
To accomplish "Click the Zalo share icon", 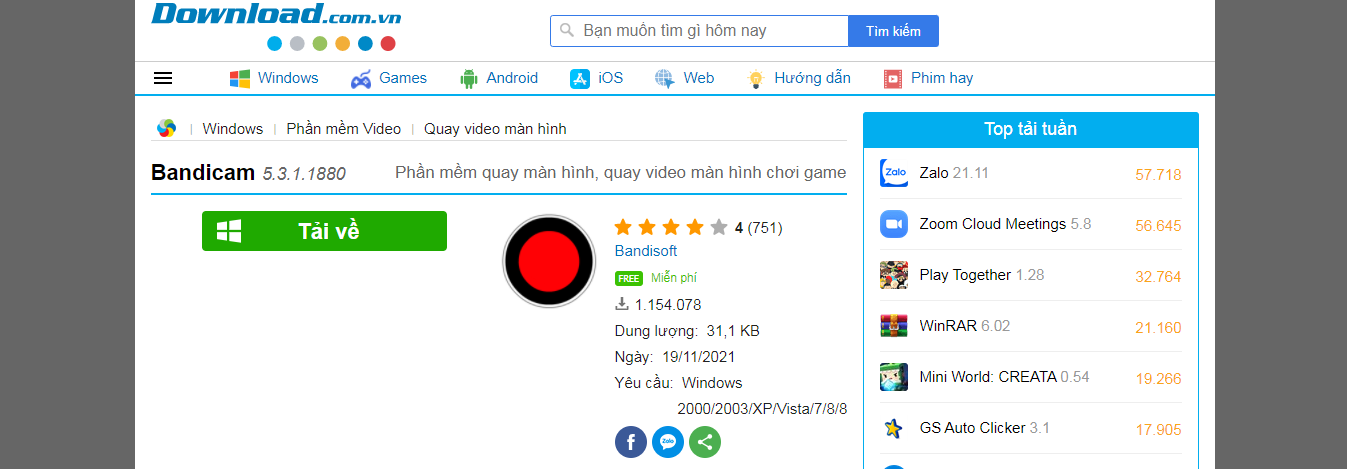I will [x=668, y=442].
